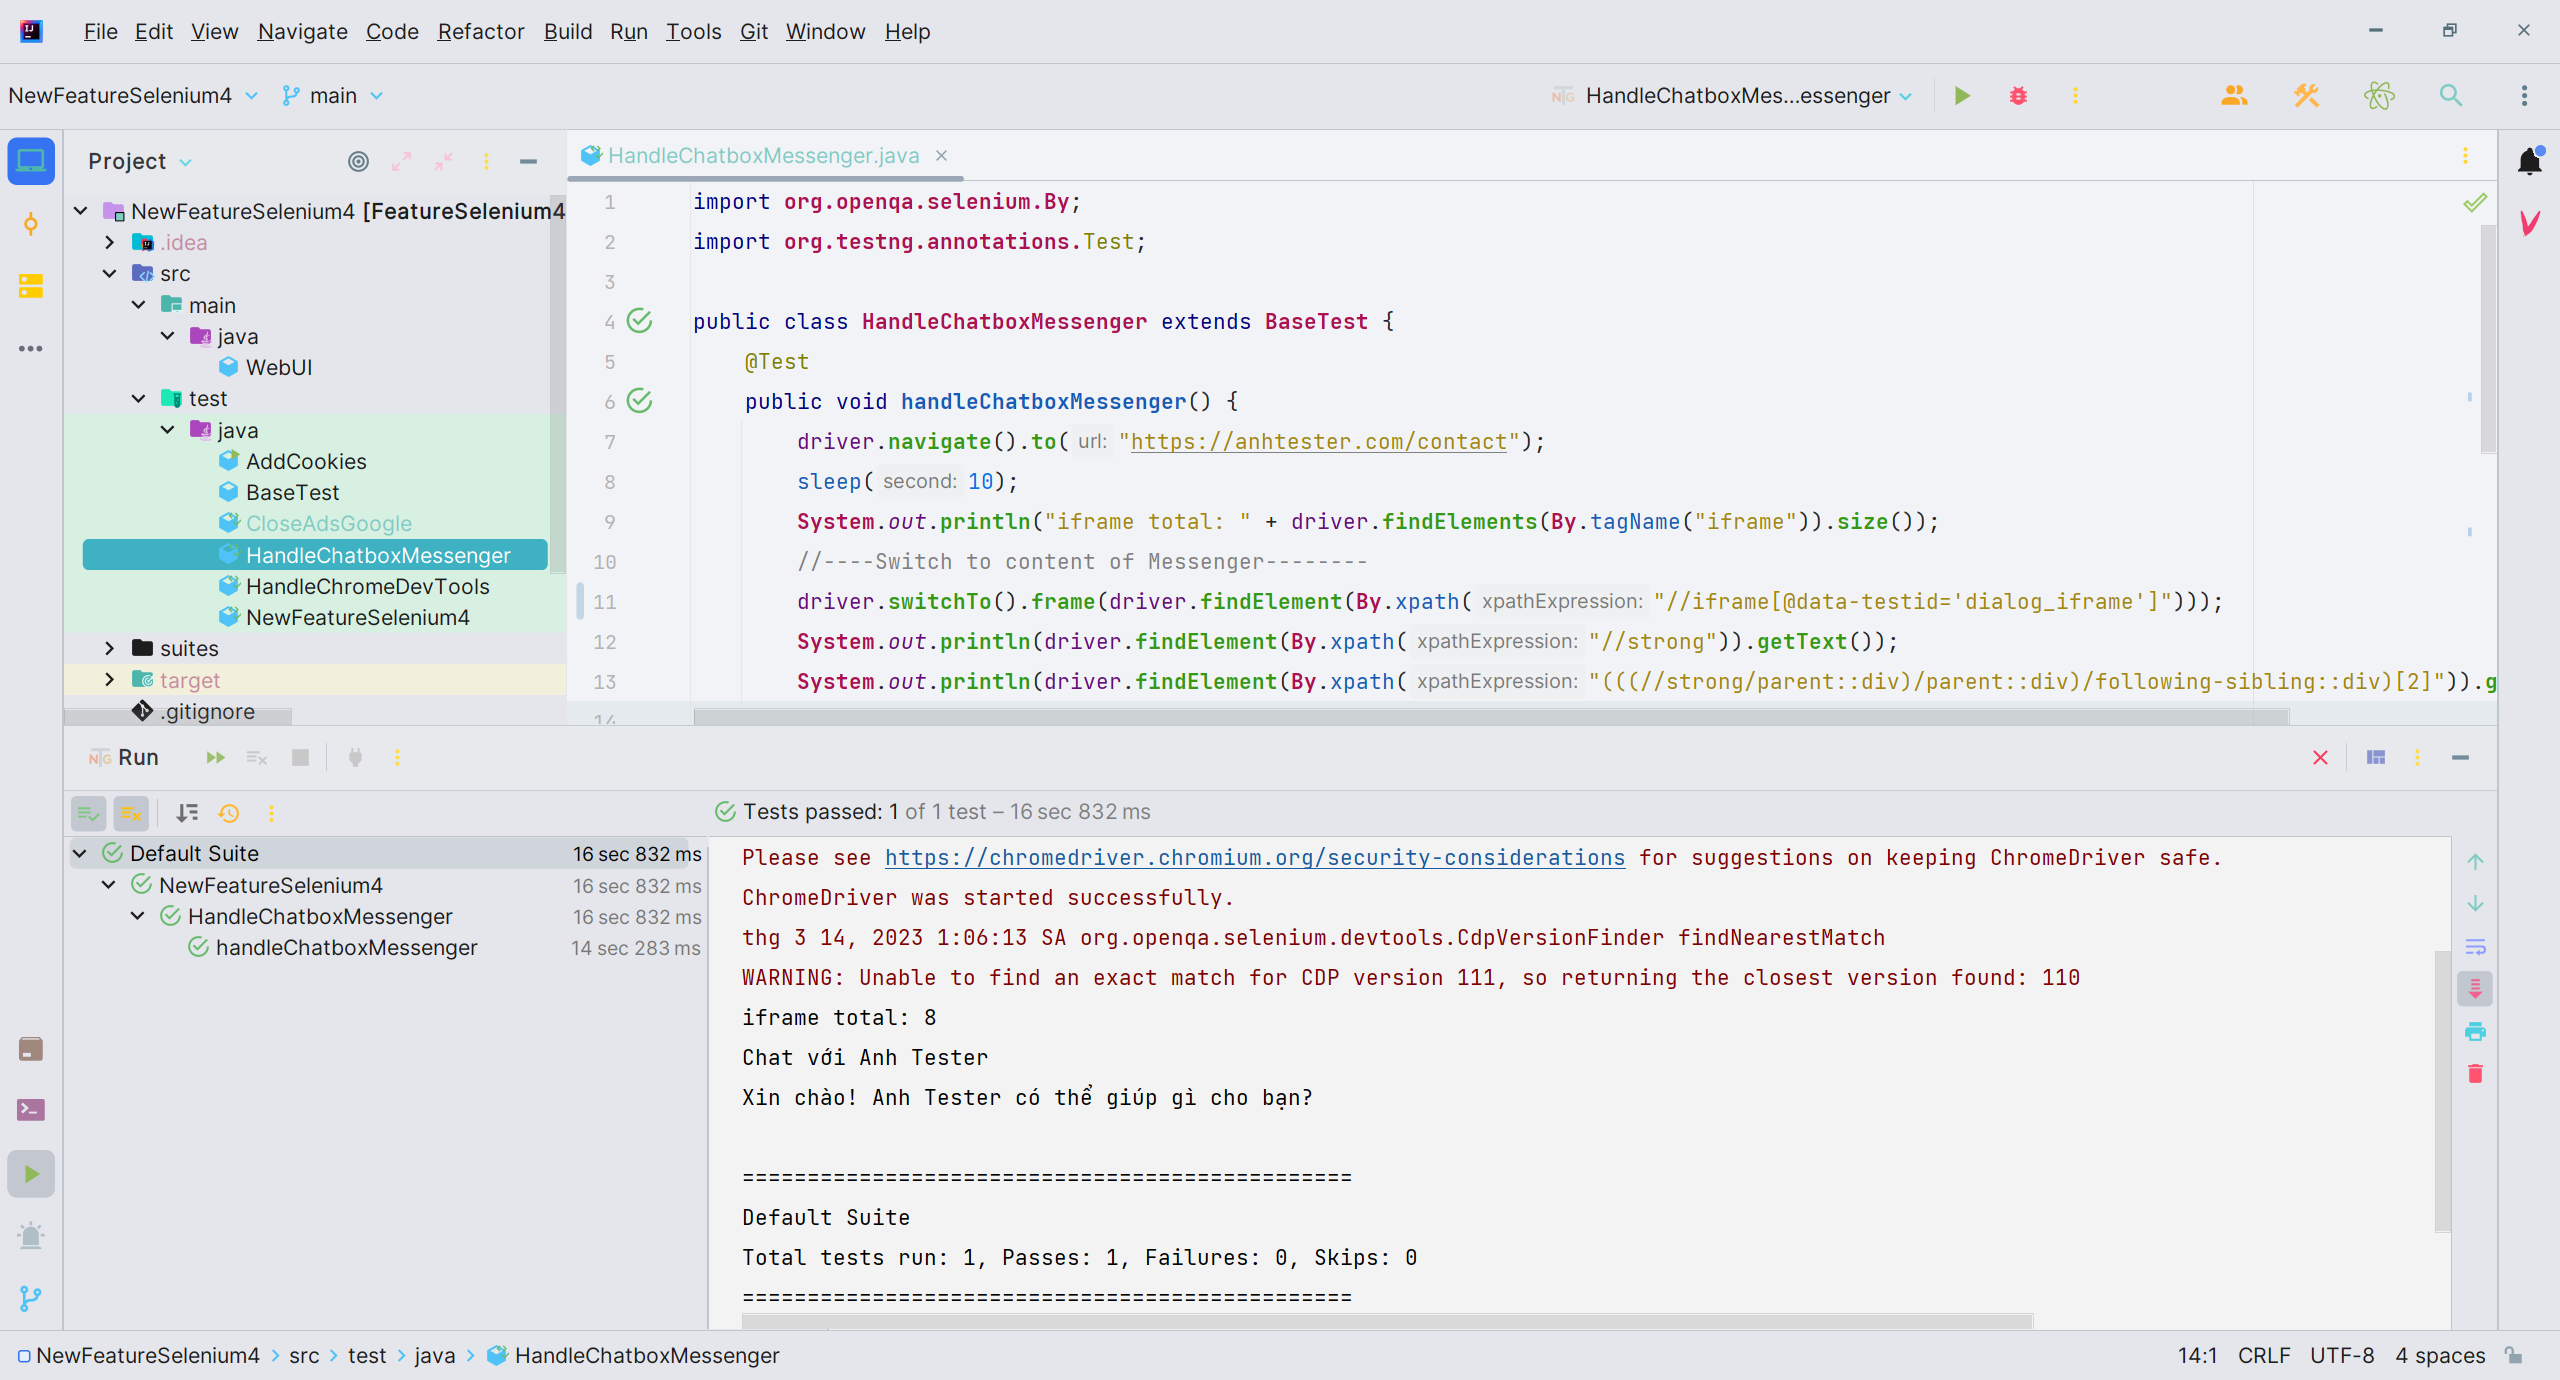Screen dimensions: 2560x1380
Task: Open run configuration HandleChatboxMes...essenger dropdown
Action: click(1732, 95)
